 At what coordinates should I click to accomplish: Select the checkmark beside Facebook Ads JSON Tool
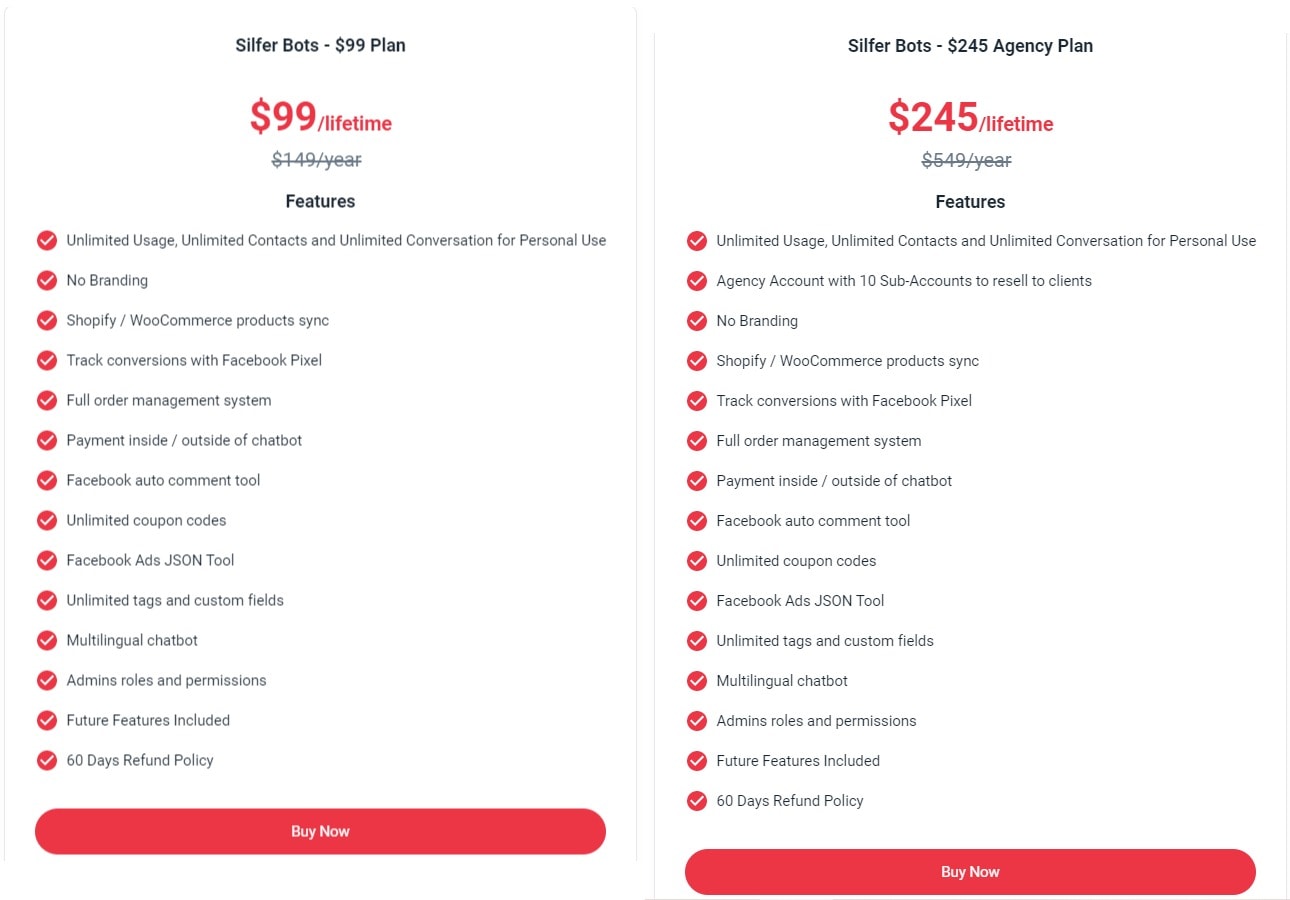(x=47, y=560)
